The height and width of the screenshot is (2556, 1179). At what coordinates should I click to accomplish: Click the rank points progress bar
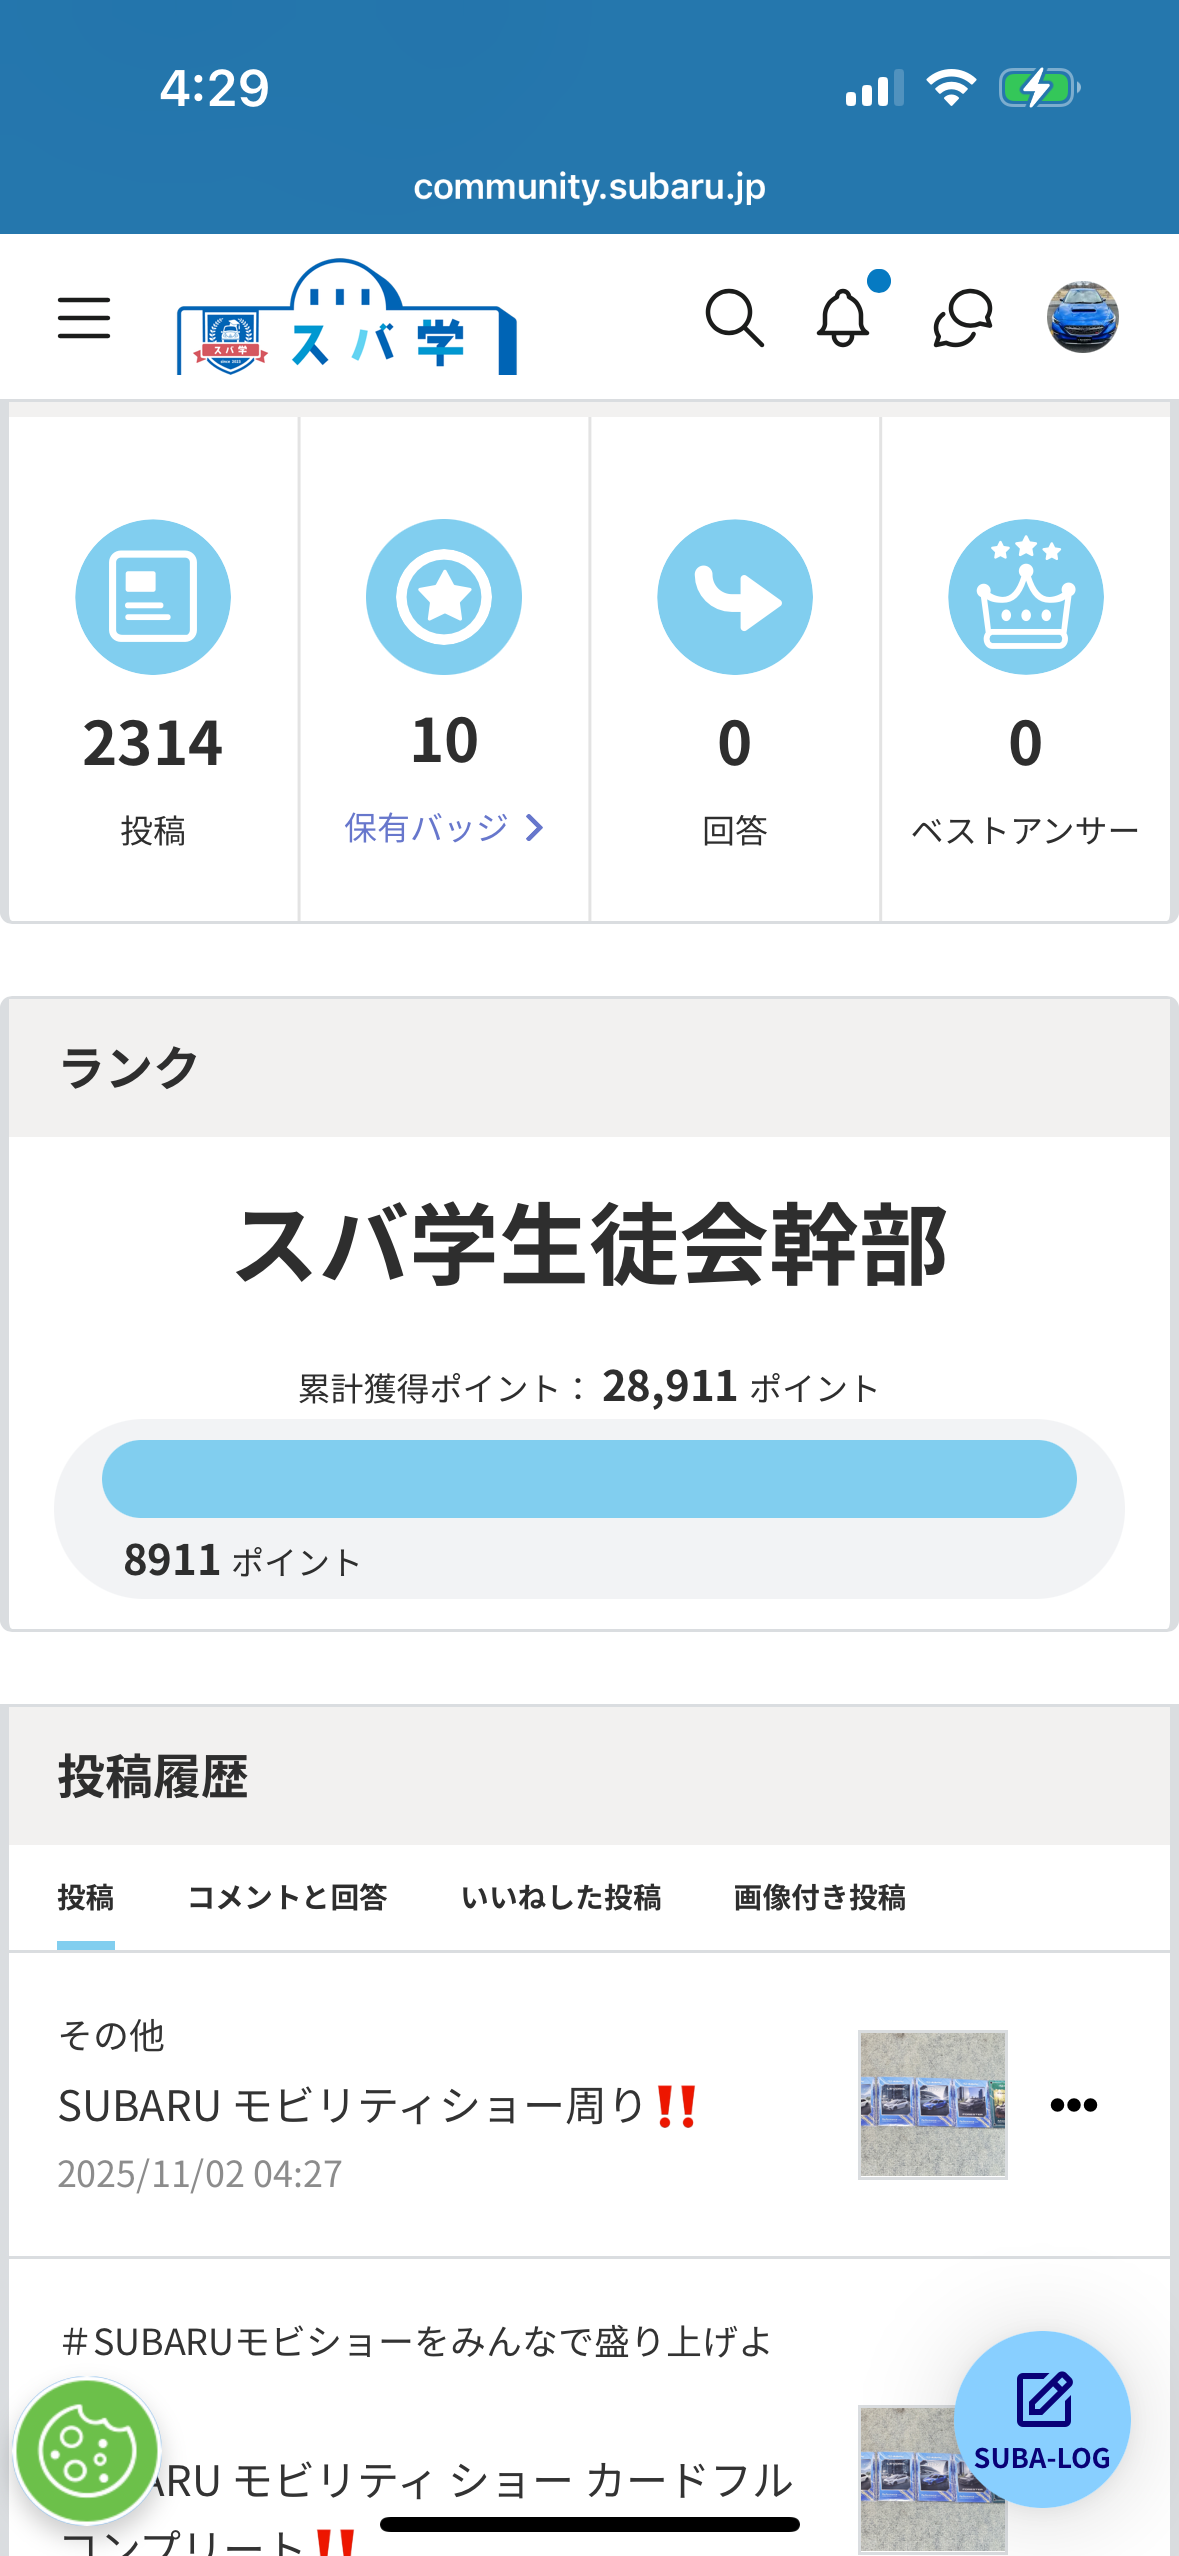point(589,1479)
